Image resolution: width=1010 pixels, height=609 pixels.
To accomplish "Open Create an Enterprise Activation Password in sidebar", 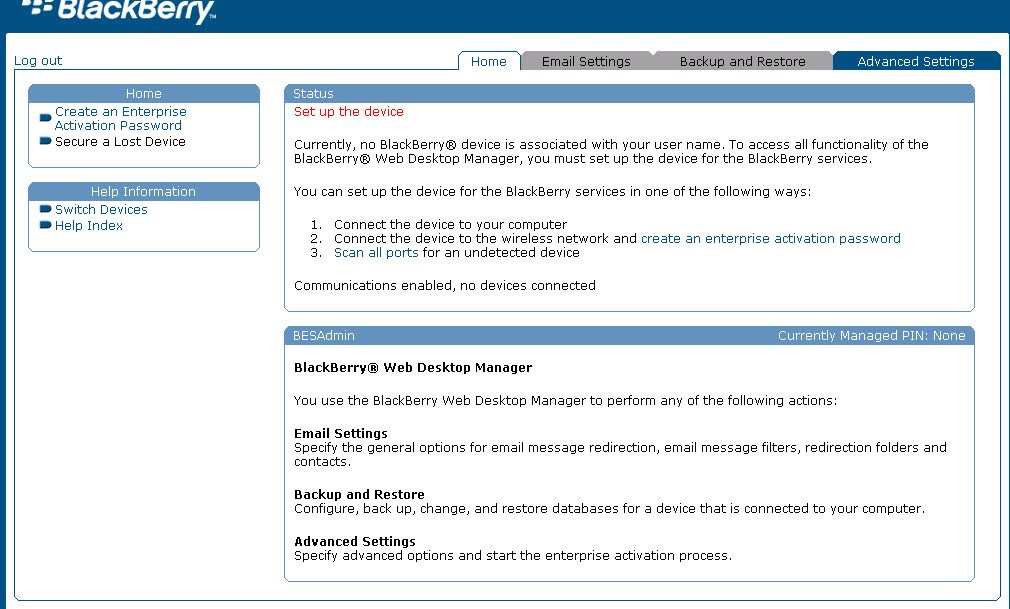I will [120, 119].
